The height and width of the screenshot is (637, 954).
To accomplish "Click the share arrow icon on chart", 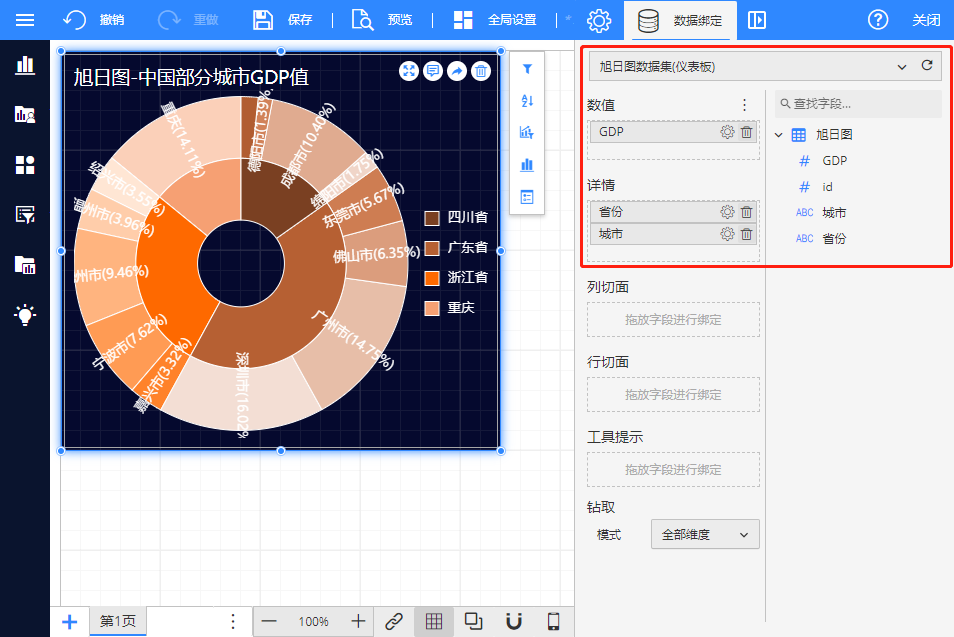I will pos(457,70).
